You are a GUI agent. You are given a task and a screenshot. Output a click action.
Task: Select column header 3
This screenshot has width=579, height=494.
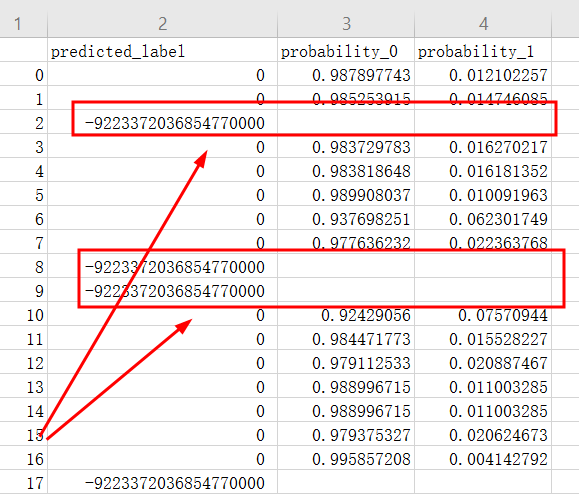[x=346, y=24]
